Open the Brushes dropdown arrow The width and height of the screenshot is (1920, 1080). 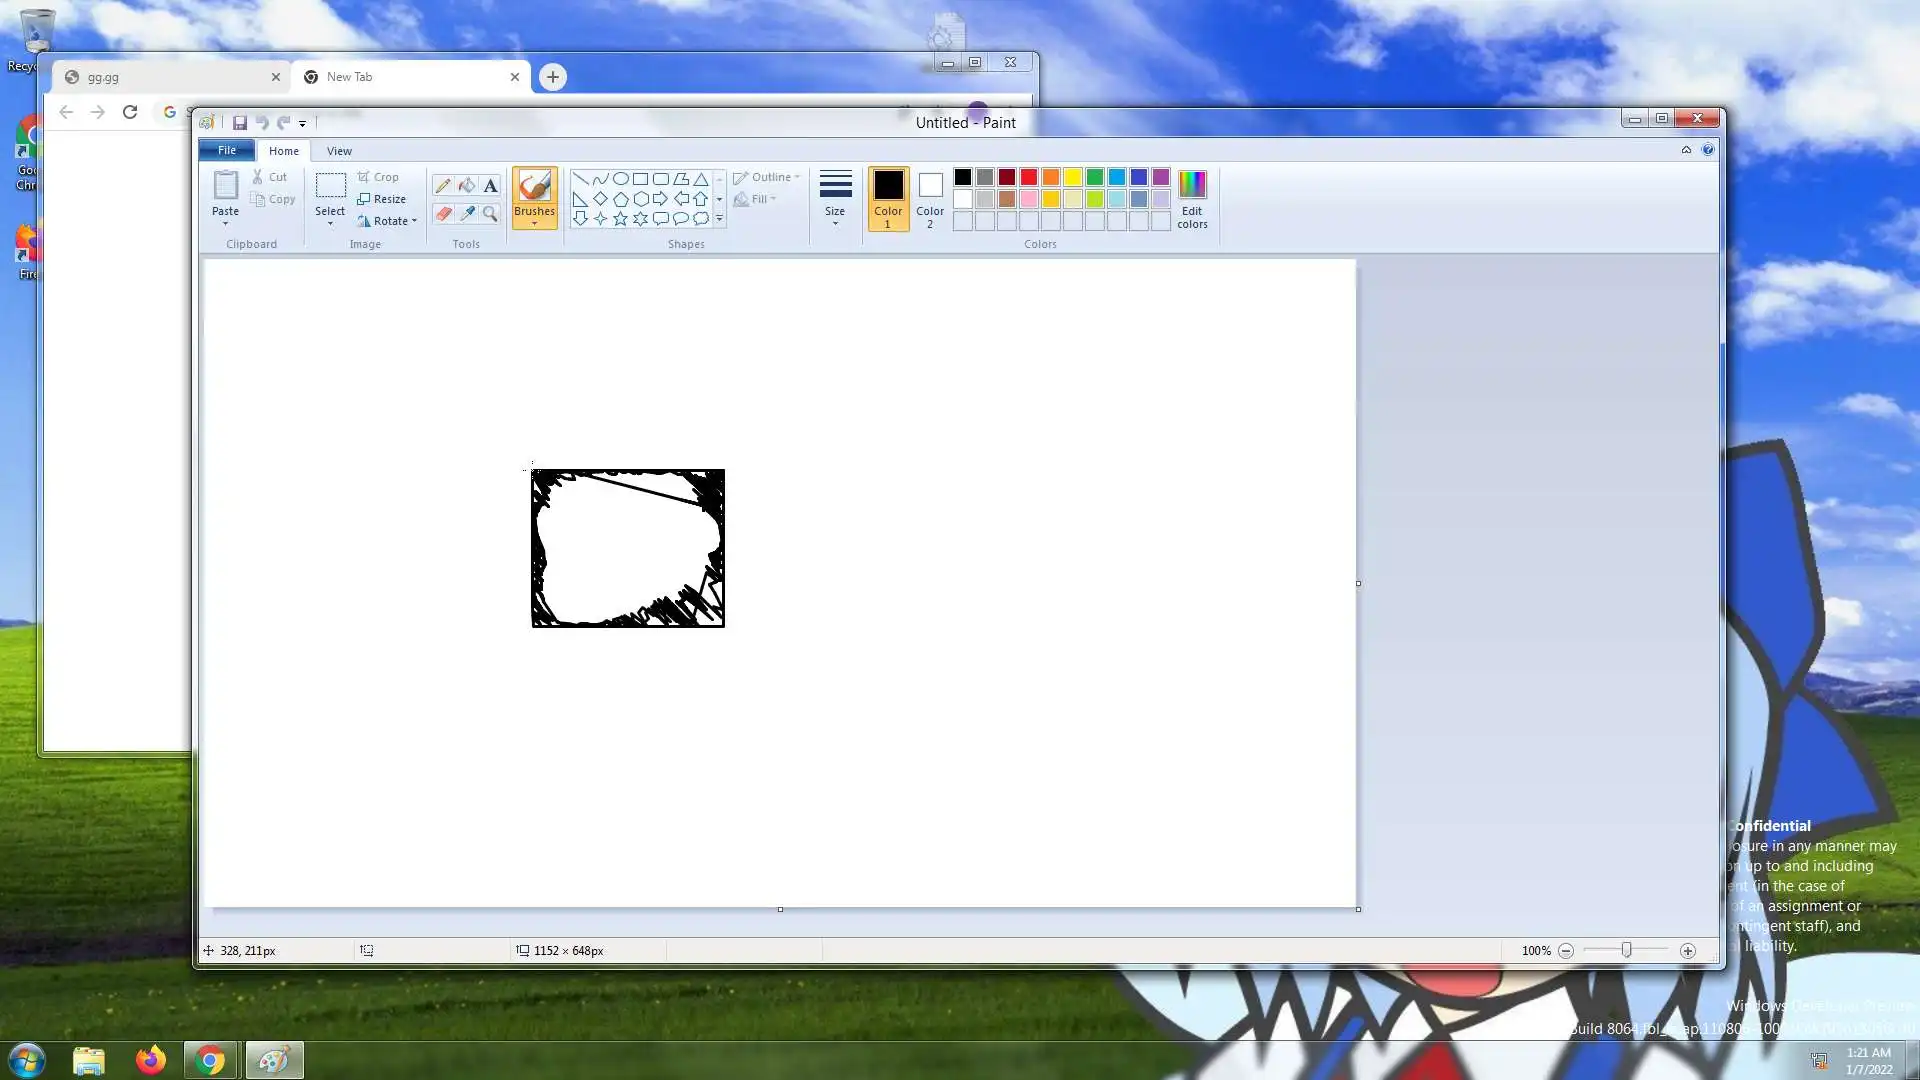(x=534, y=223)
